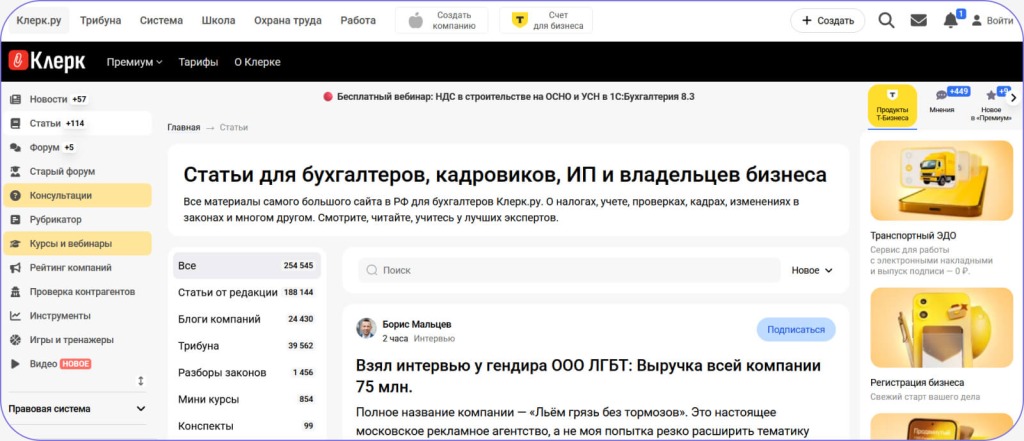Click Борис Мальцев avatar photo
This screenshot has width=1024, height=441.
pyautogui.click(x=366, y=328)
